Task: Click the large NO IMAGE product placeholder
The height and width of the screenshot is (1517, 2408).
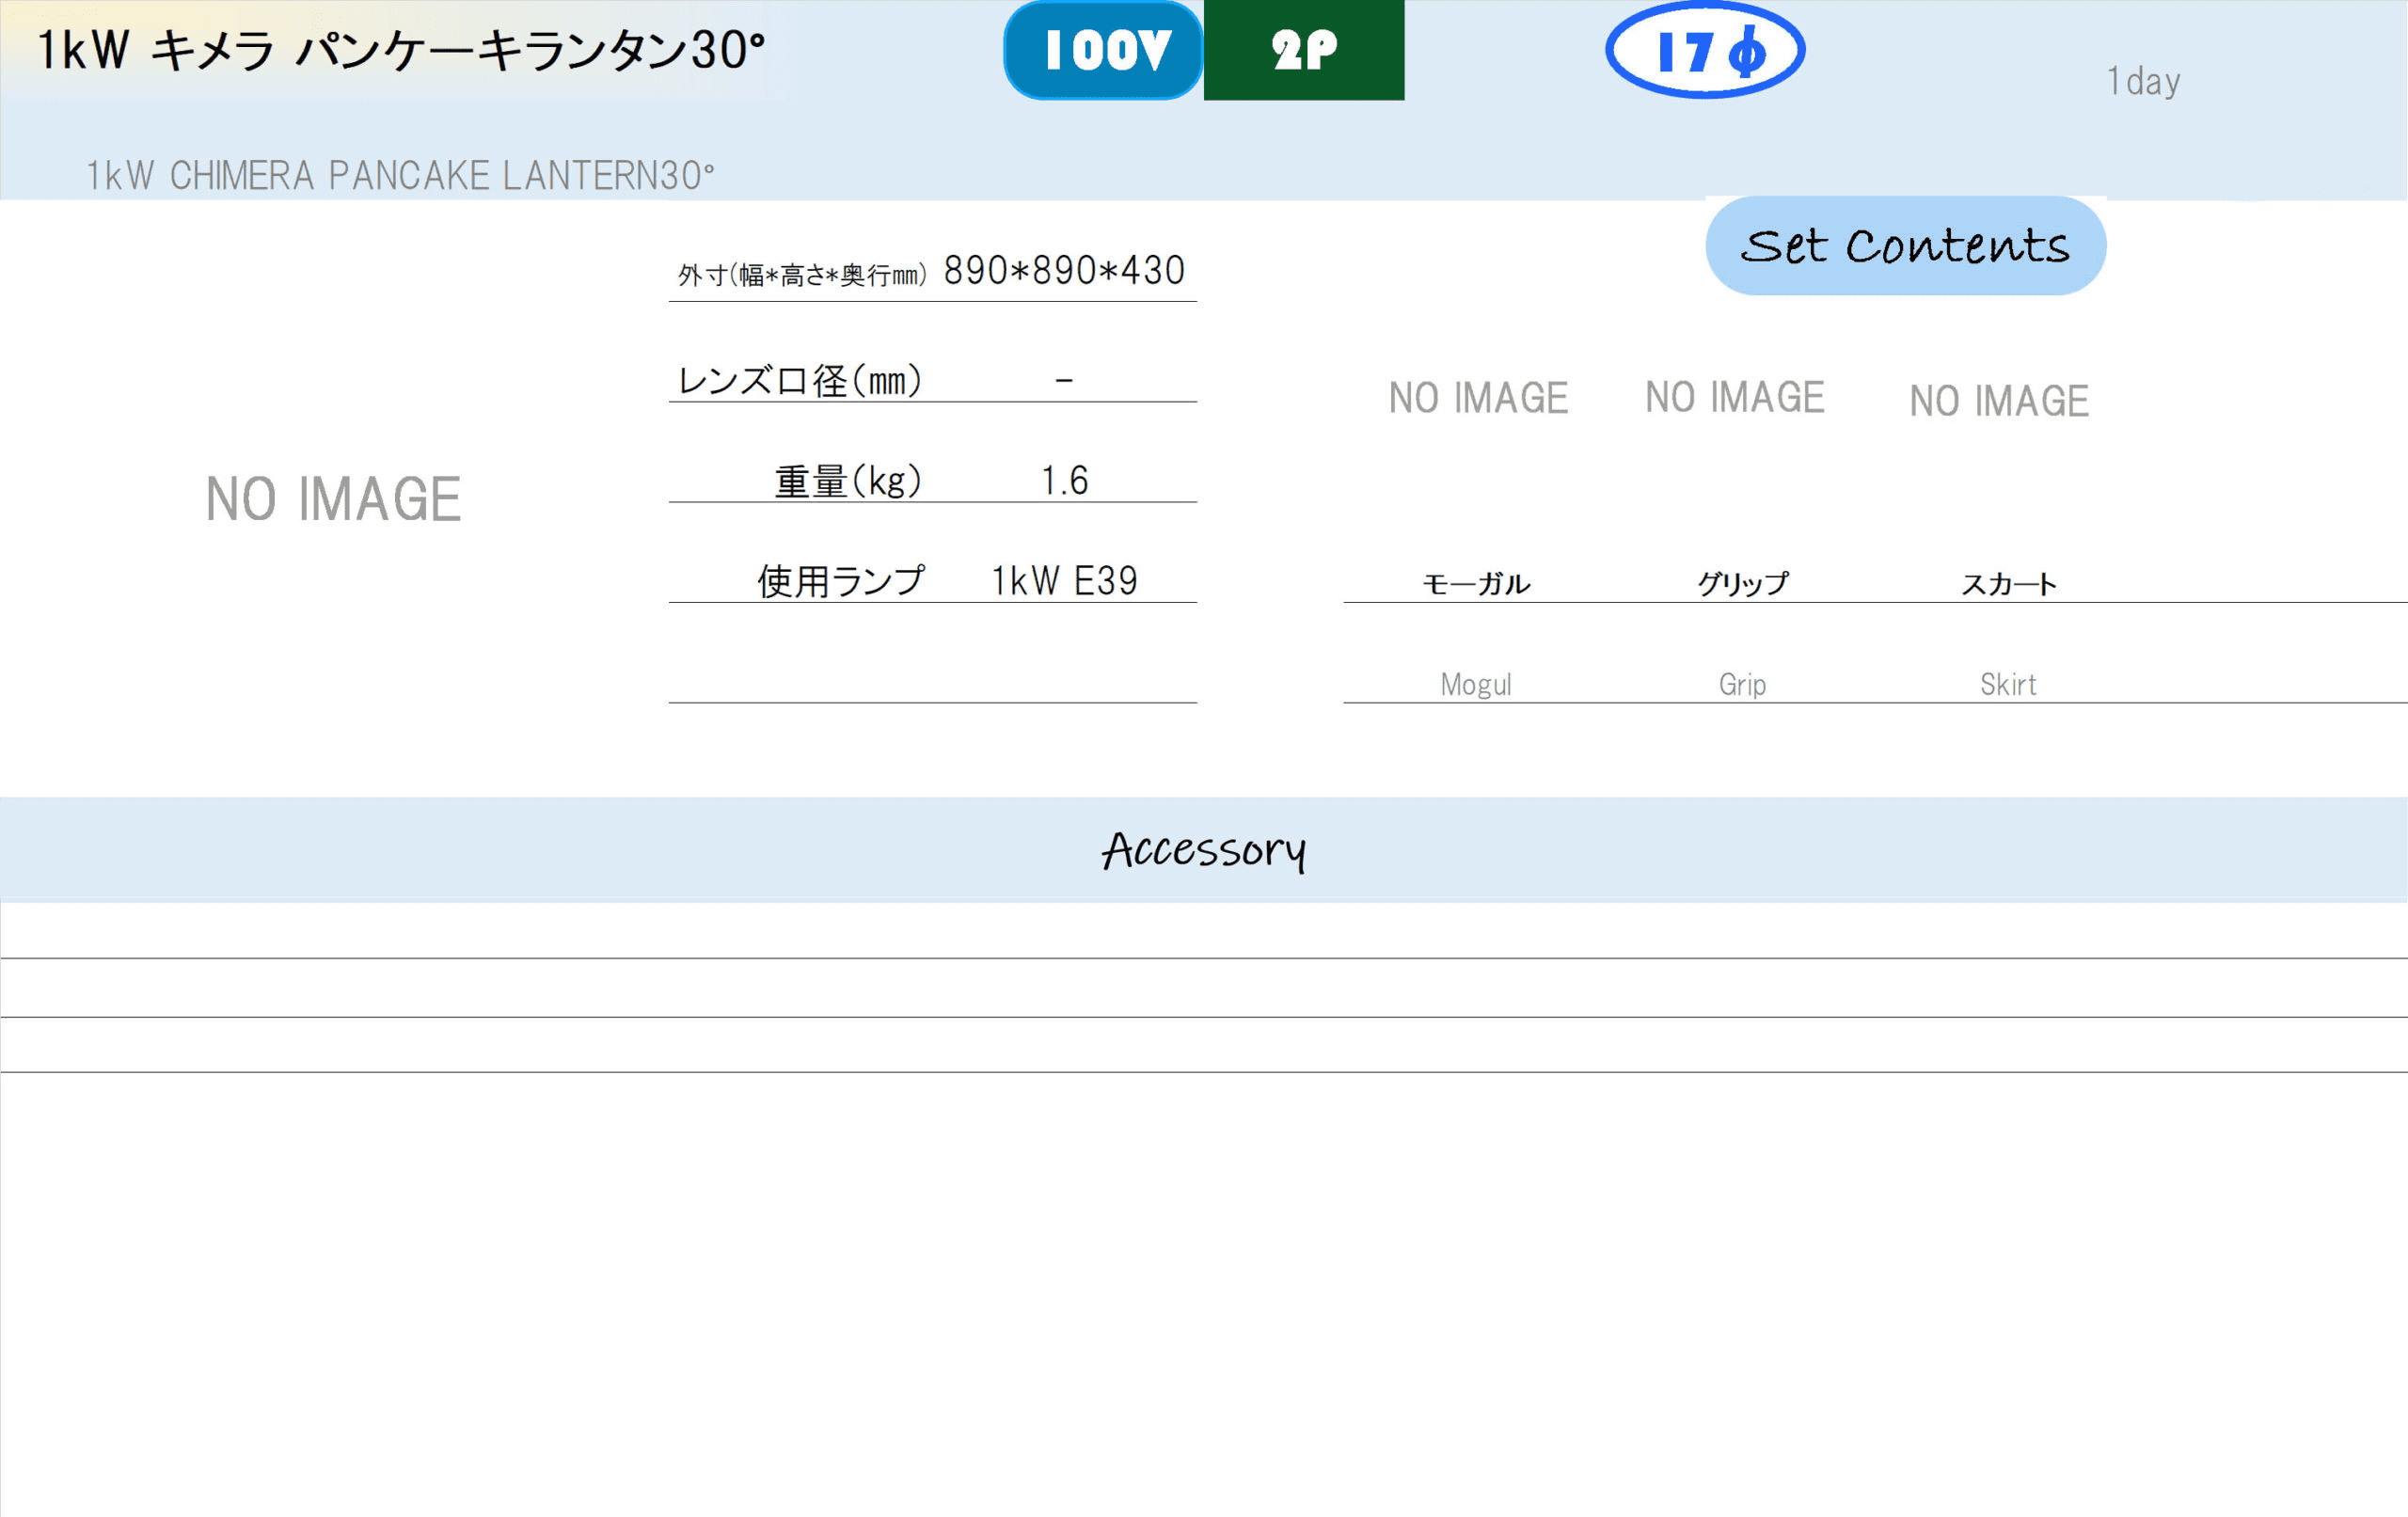Action: click(333, 499)
